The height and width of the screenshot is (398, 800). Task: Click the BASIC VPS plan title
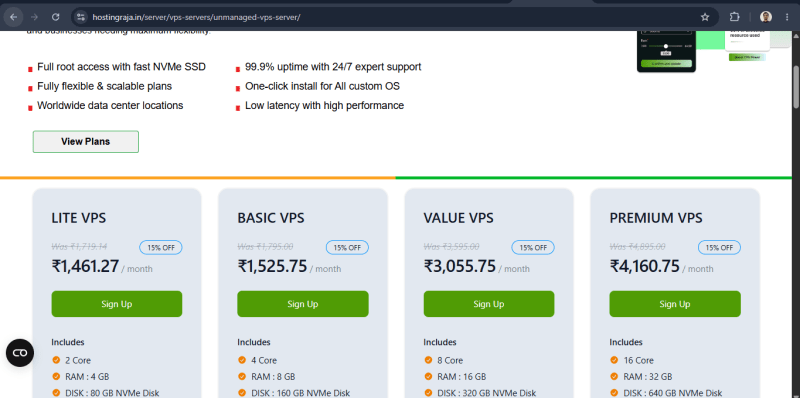(x=270, y=218)
